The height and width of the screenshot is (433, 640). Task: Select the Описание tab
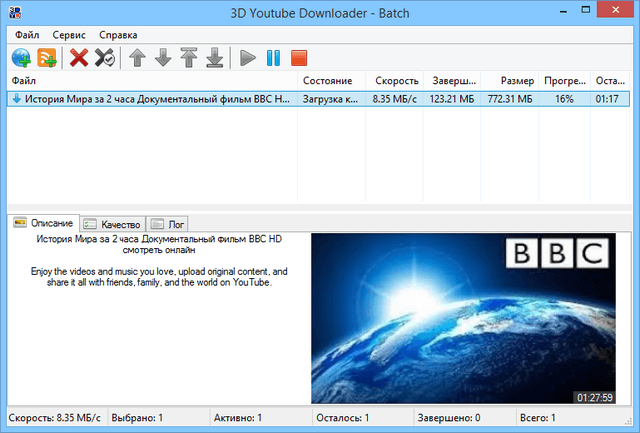(x=43, y=224)
